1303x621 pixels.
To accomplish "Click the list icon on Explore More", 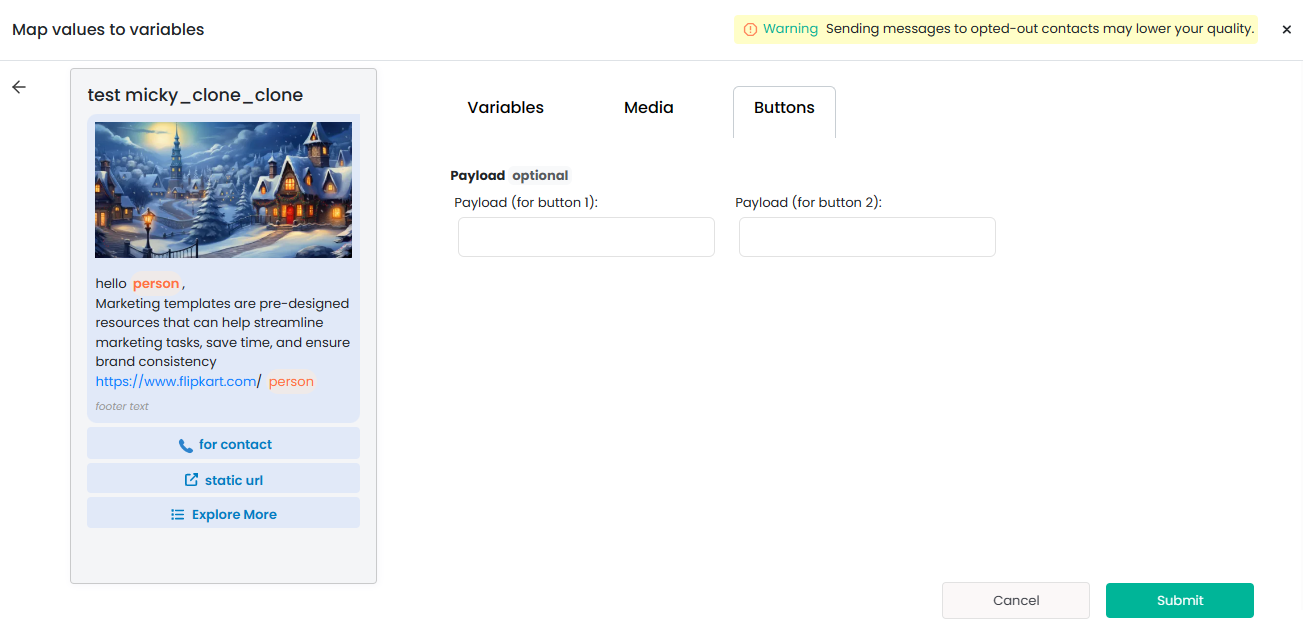I will [x=177, y=515].
